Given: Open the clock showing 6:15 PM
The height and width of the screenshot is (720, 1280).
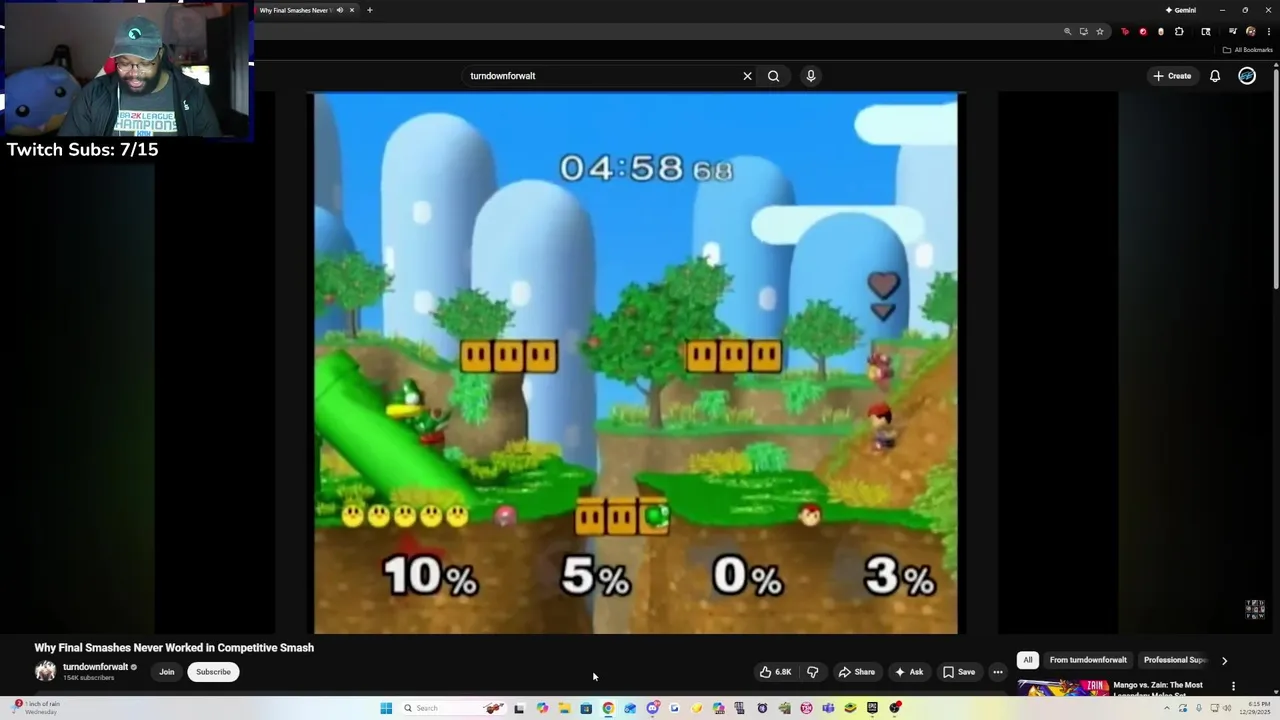Looking at the screenshot, I should [x=1256, y=708].
